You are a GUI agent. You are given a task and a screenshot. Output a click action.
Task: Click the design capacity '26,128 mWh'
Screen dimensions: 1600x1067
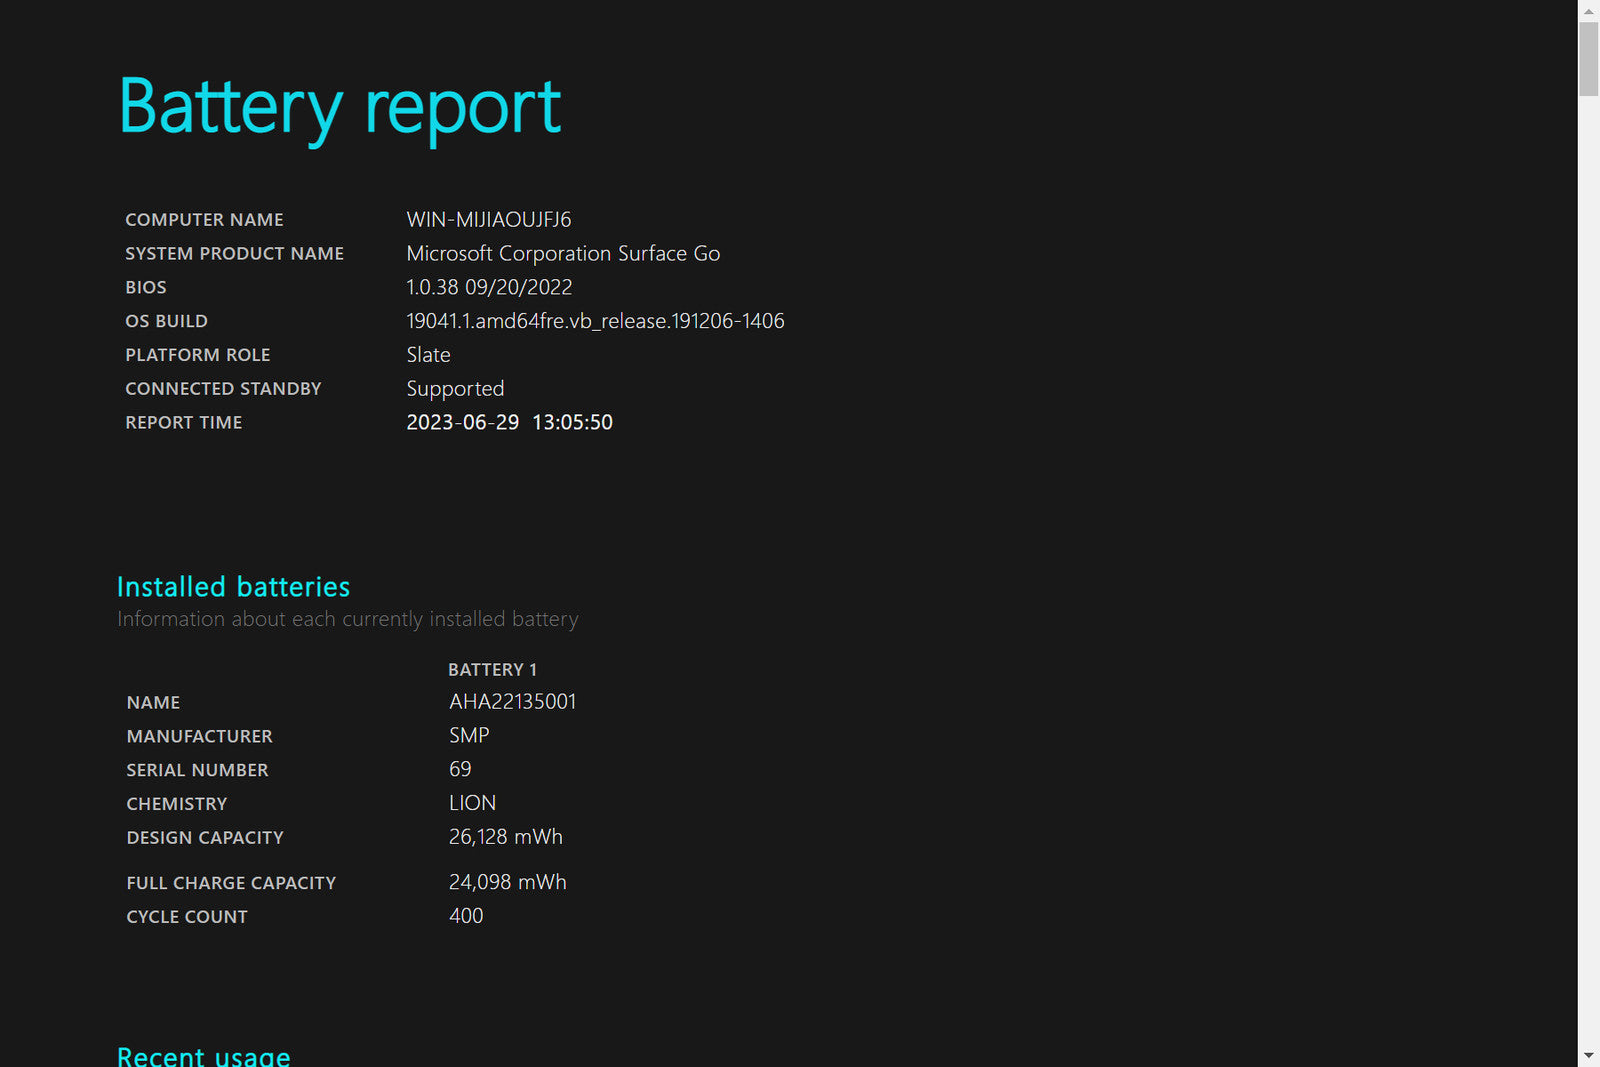click(x=505, y=837)
